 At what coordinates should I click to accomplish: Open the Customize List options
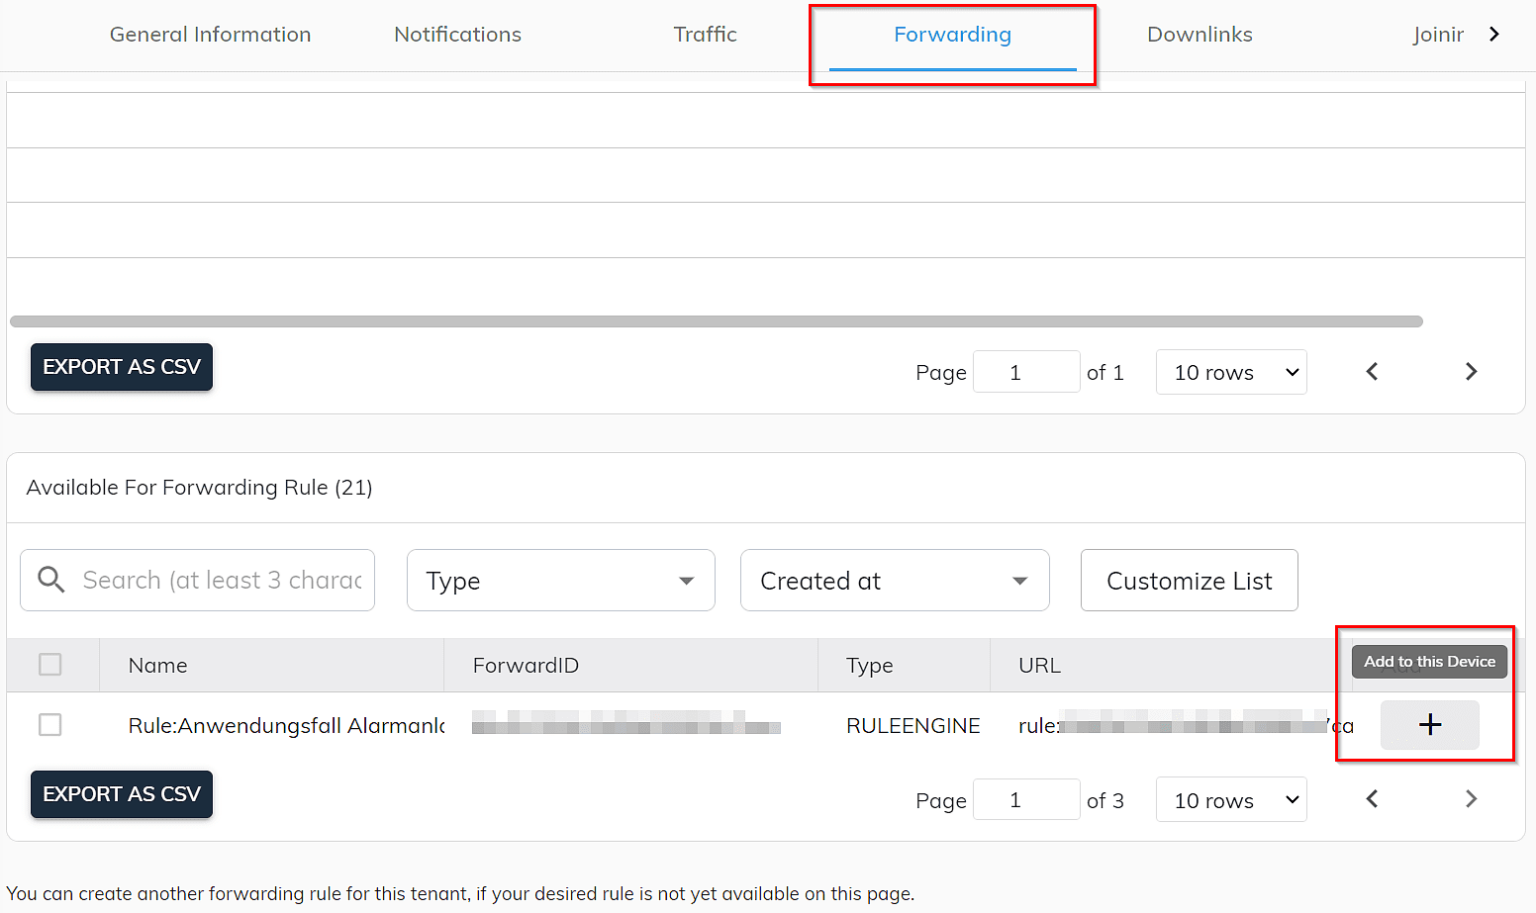1189,580
